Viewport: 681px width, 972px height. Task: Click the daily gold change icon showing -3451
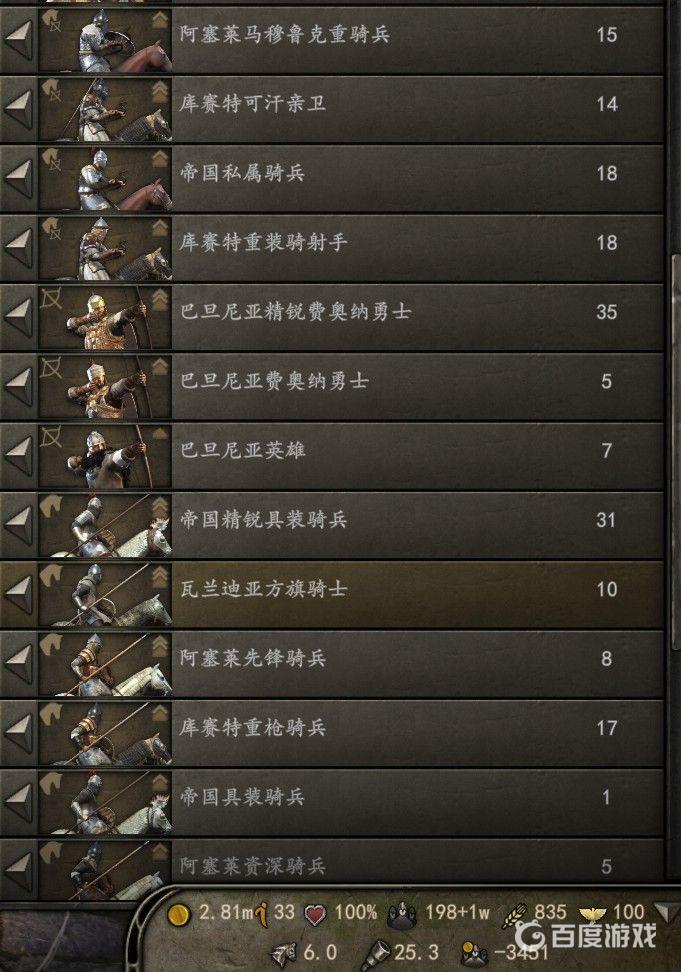click(474, 953)
